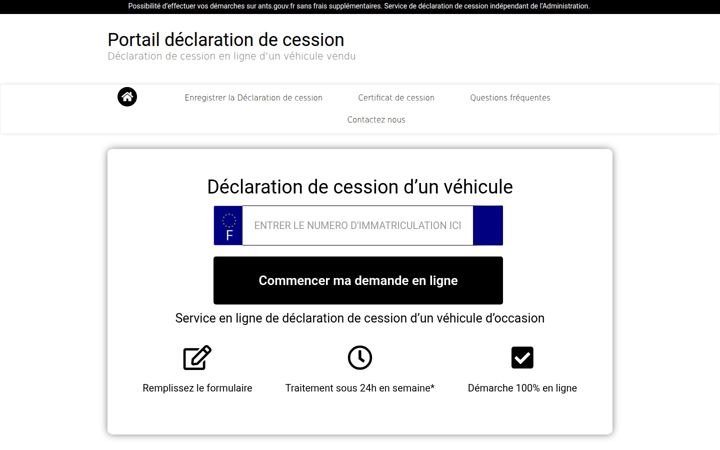Click the Traitement sous 24h en semaine label

pyautogui.click(x=360, y=388)
